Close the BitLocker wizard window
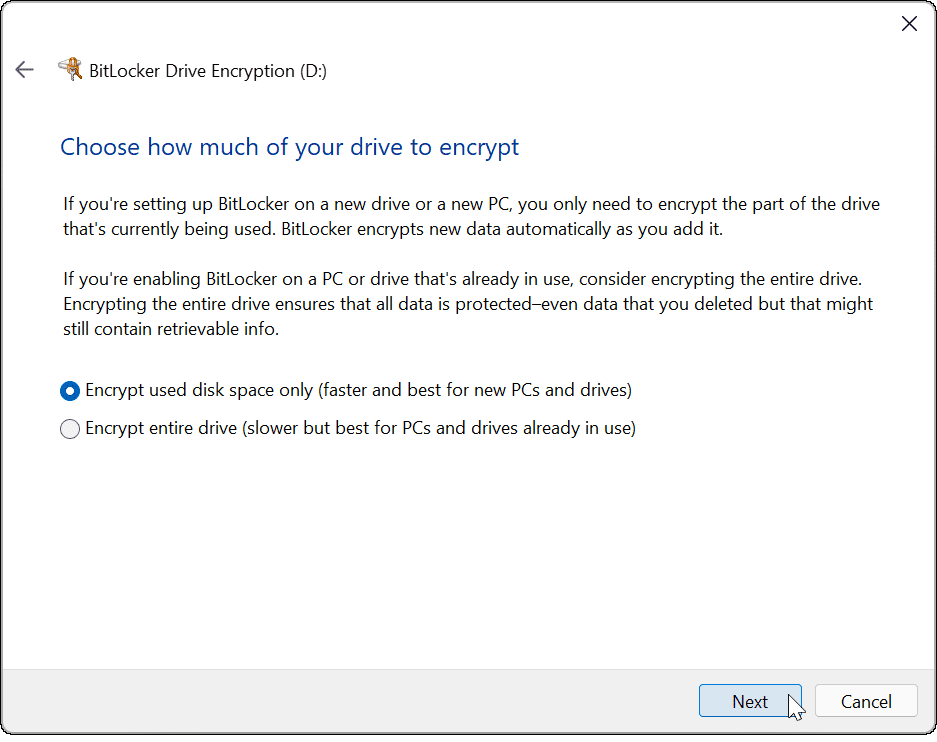This screenshot has width=937, height=742. (x=909, y=23)
